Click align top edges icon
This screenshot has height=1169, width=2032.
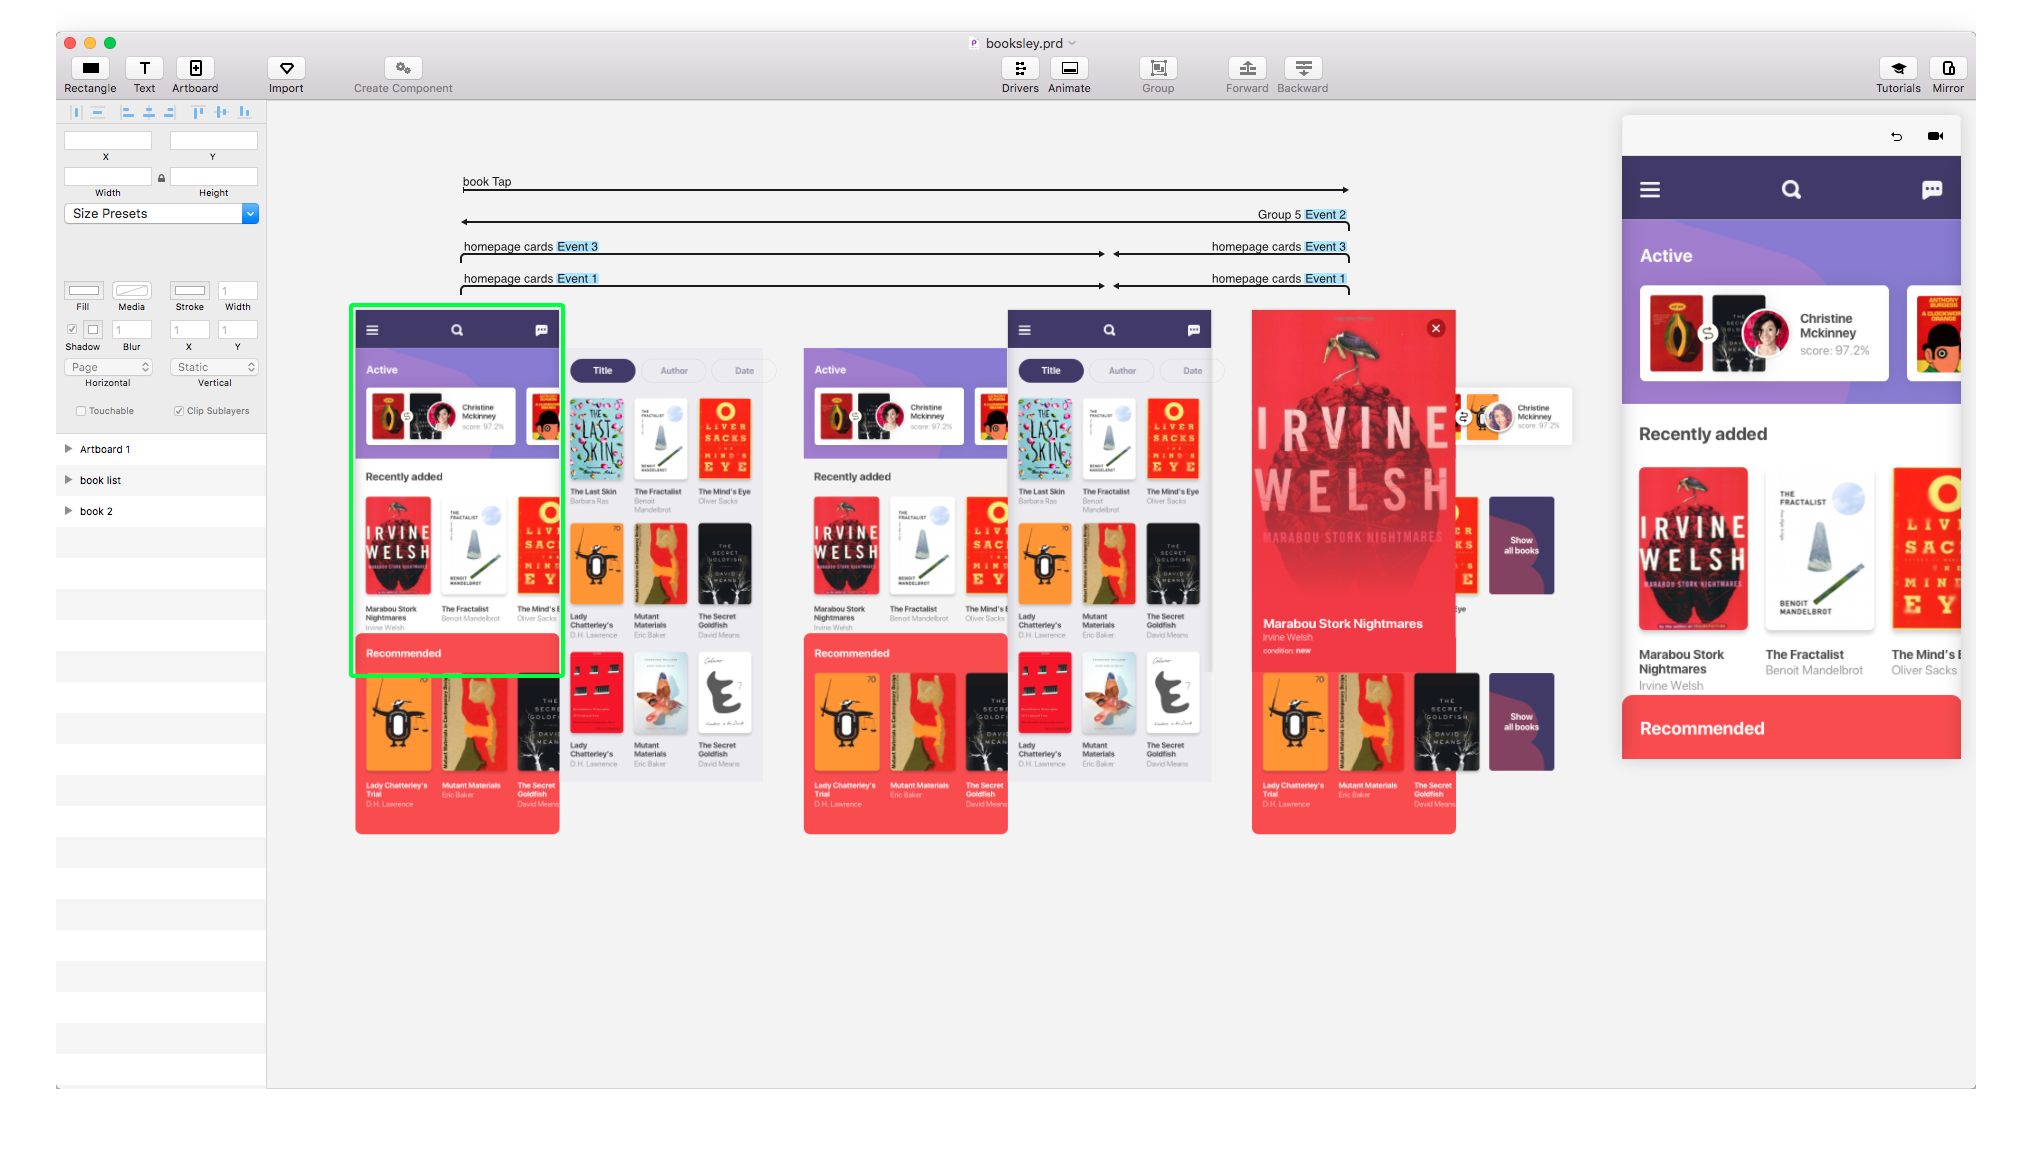point(198,112)
